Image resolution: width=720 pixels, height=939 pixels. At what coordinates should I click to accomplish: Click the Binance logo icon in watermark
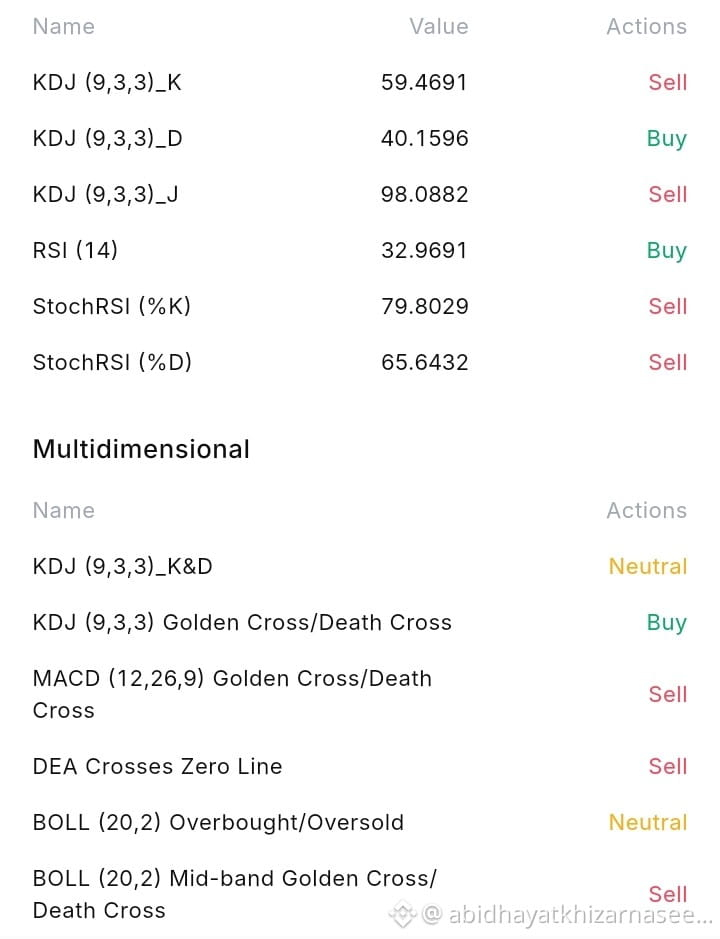tap(403, 914)
